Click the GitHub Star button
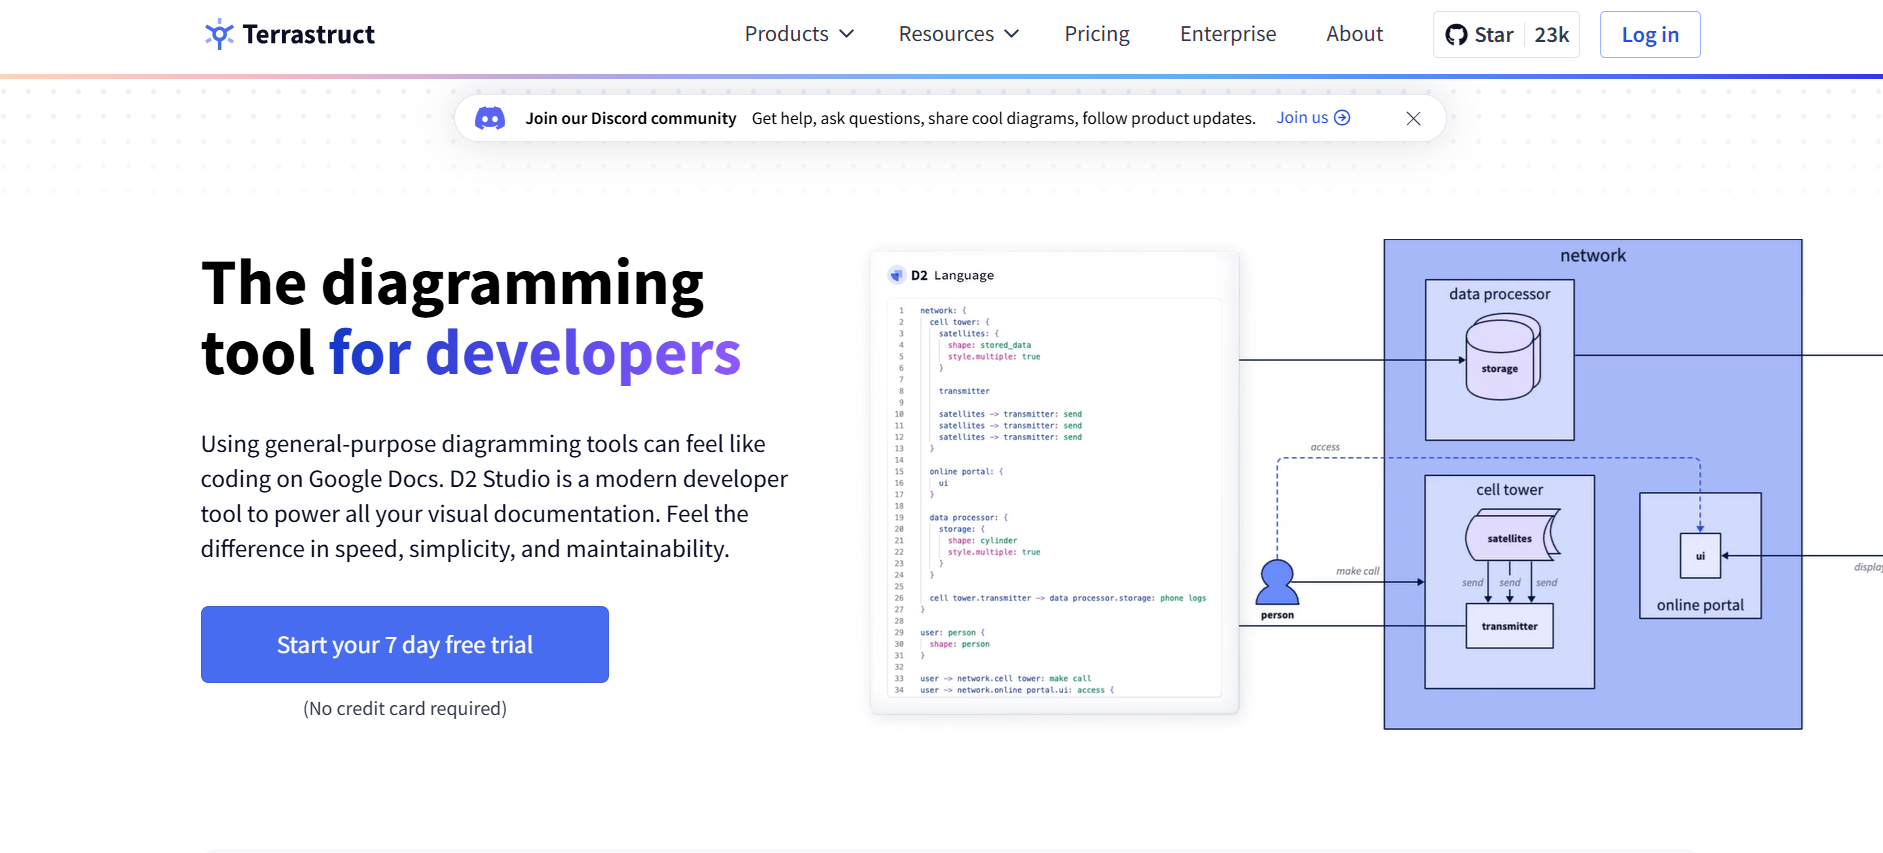 (x=1479, y=35)
